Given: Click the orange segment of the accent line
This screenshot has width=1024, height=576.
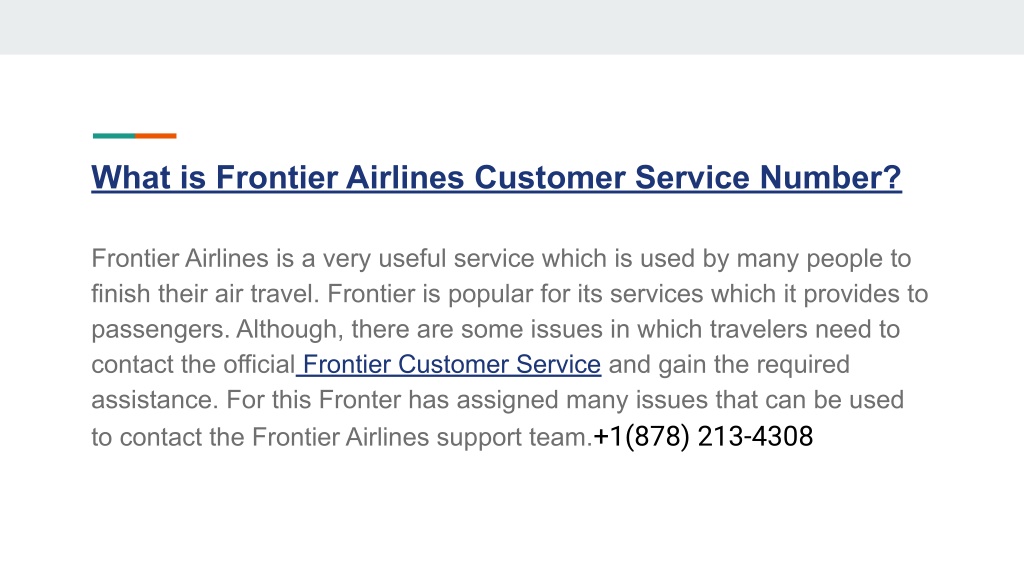Looking at the screenshot, I should coord(155,136).
